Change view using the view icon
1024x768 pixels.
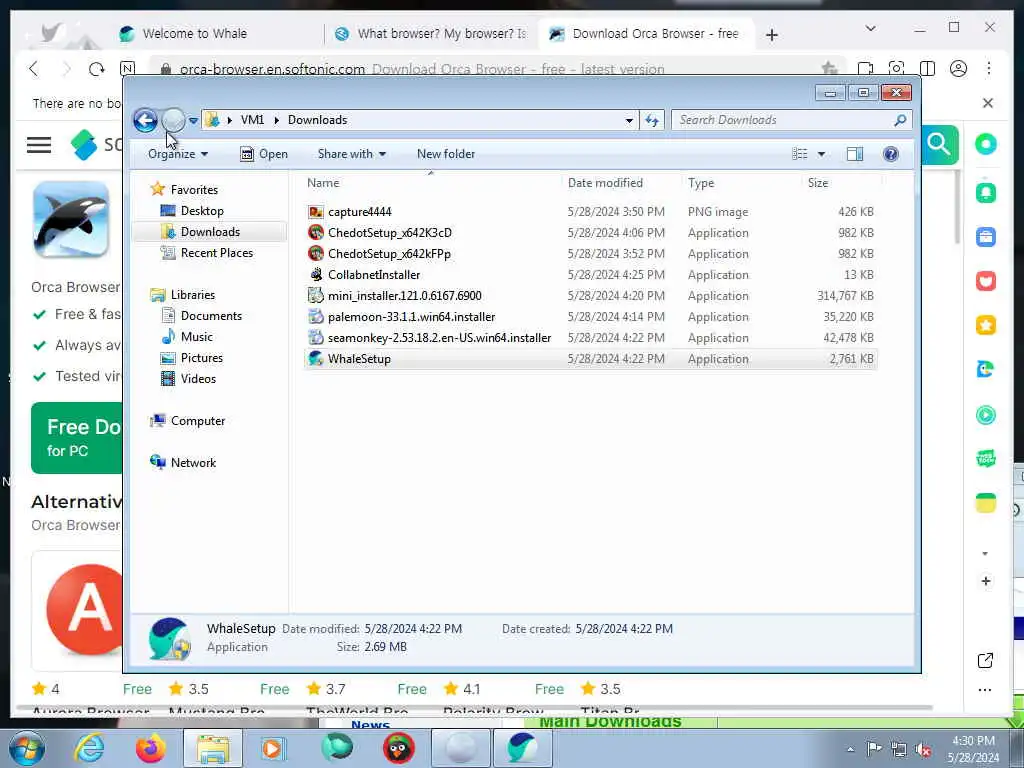pyautogui.click(x=800, y=154)
